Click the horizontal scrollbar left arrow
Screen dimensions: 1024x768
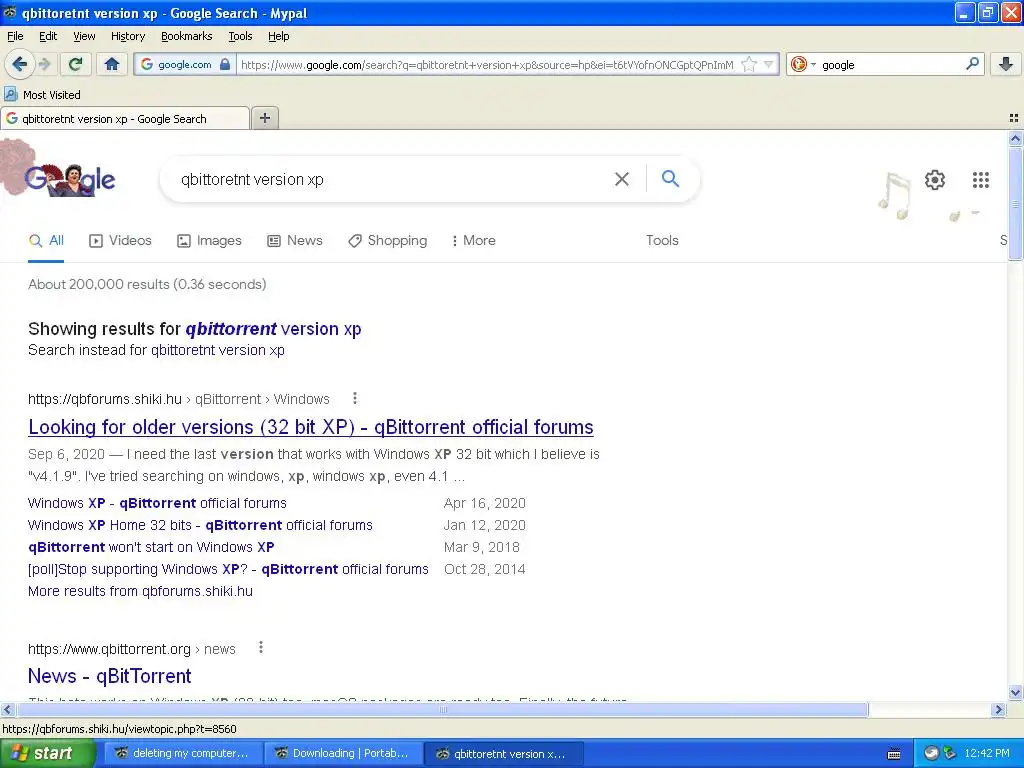click(7, 709)
